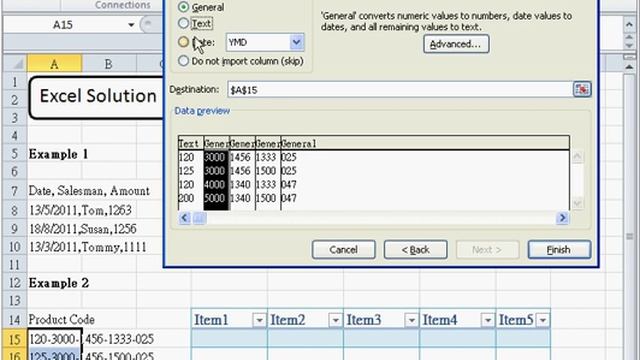
Task: Click the range selector icon beside Destination
Action: pyautogui.click(x=582, y=89)
